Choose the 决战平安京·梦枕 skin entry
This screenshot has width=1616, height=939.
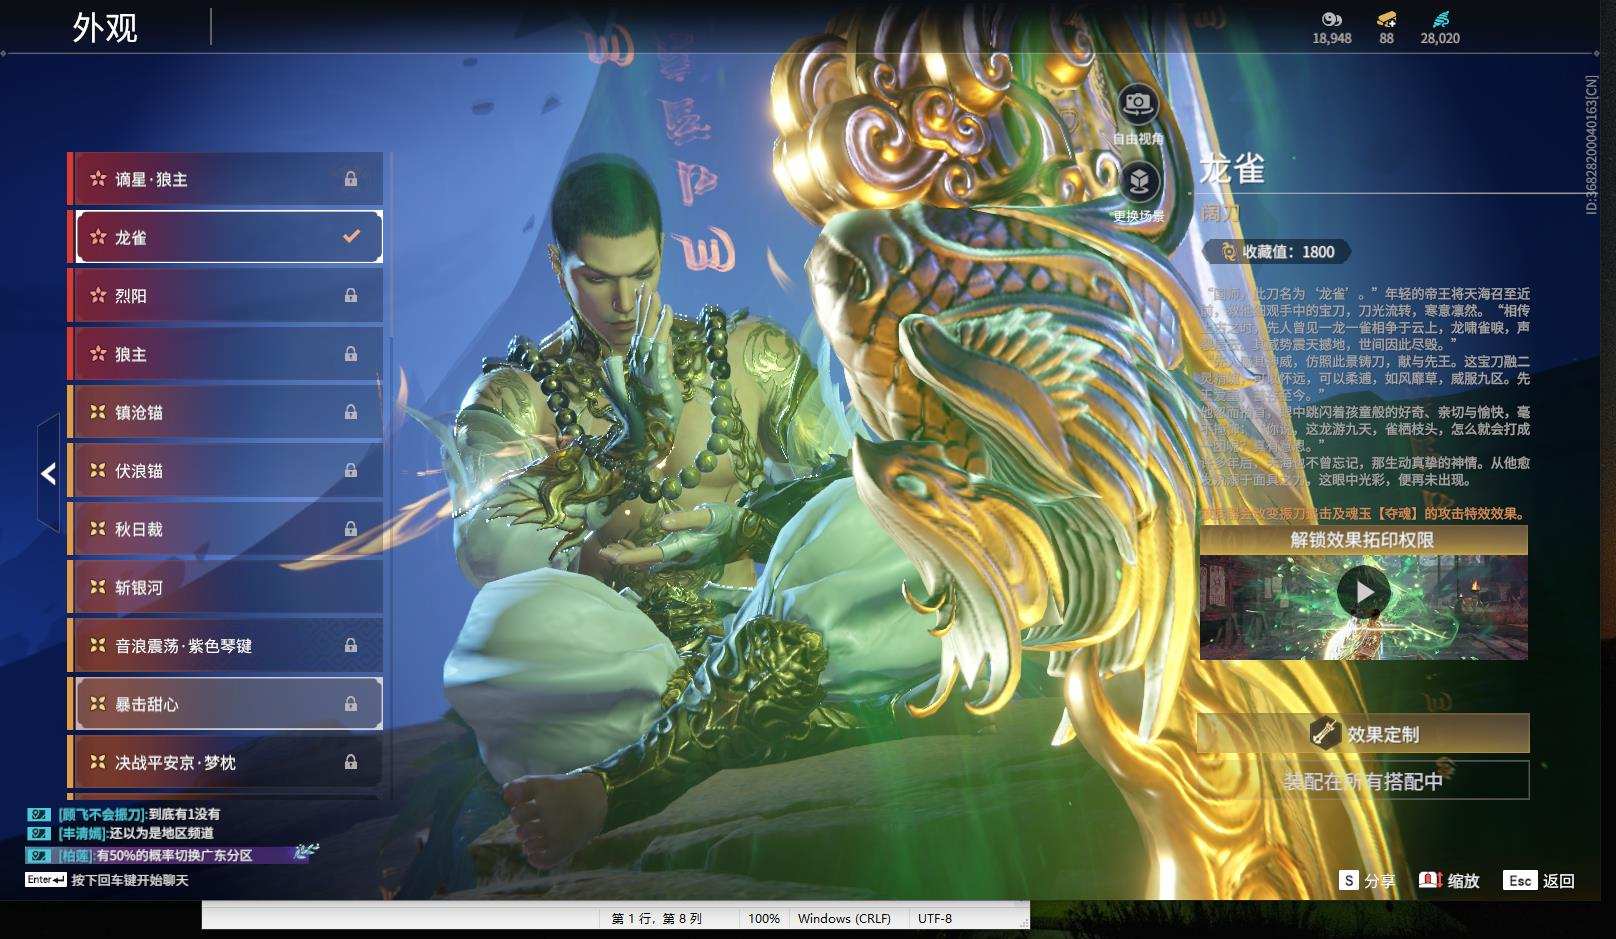(x=225, y=762)
